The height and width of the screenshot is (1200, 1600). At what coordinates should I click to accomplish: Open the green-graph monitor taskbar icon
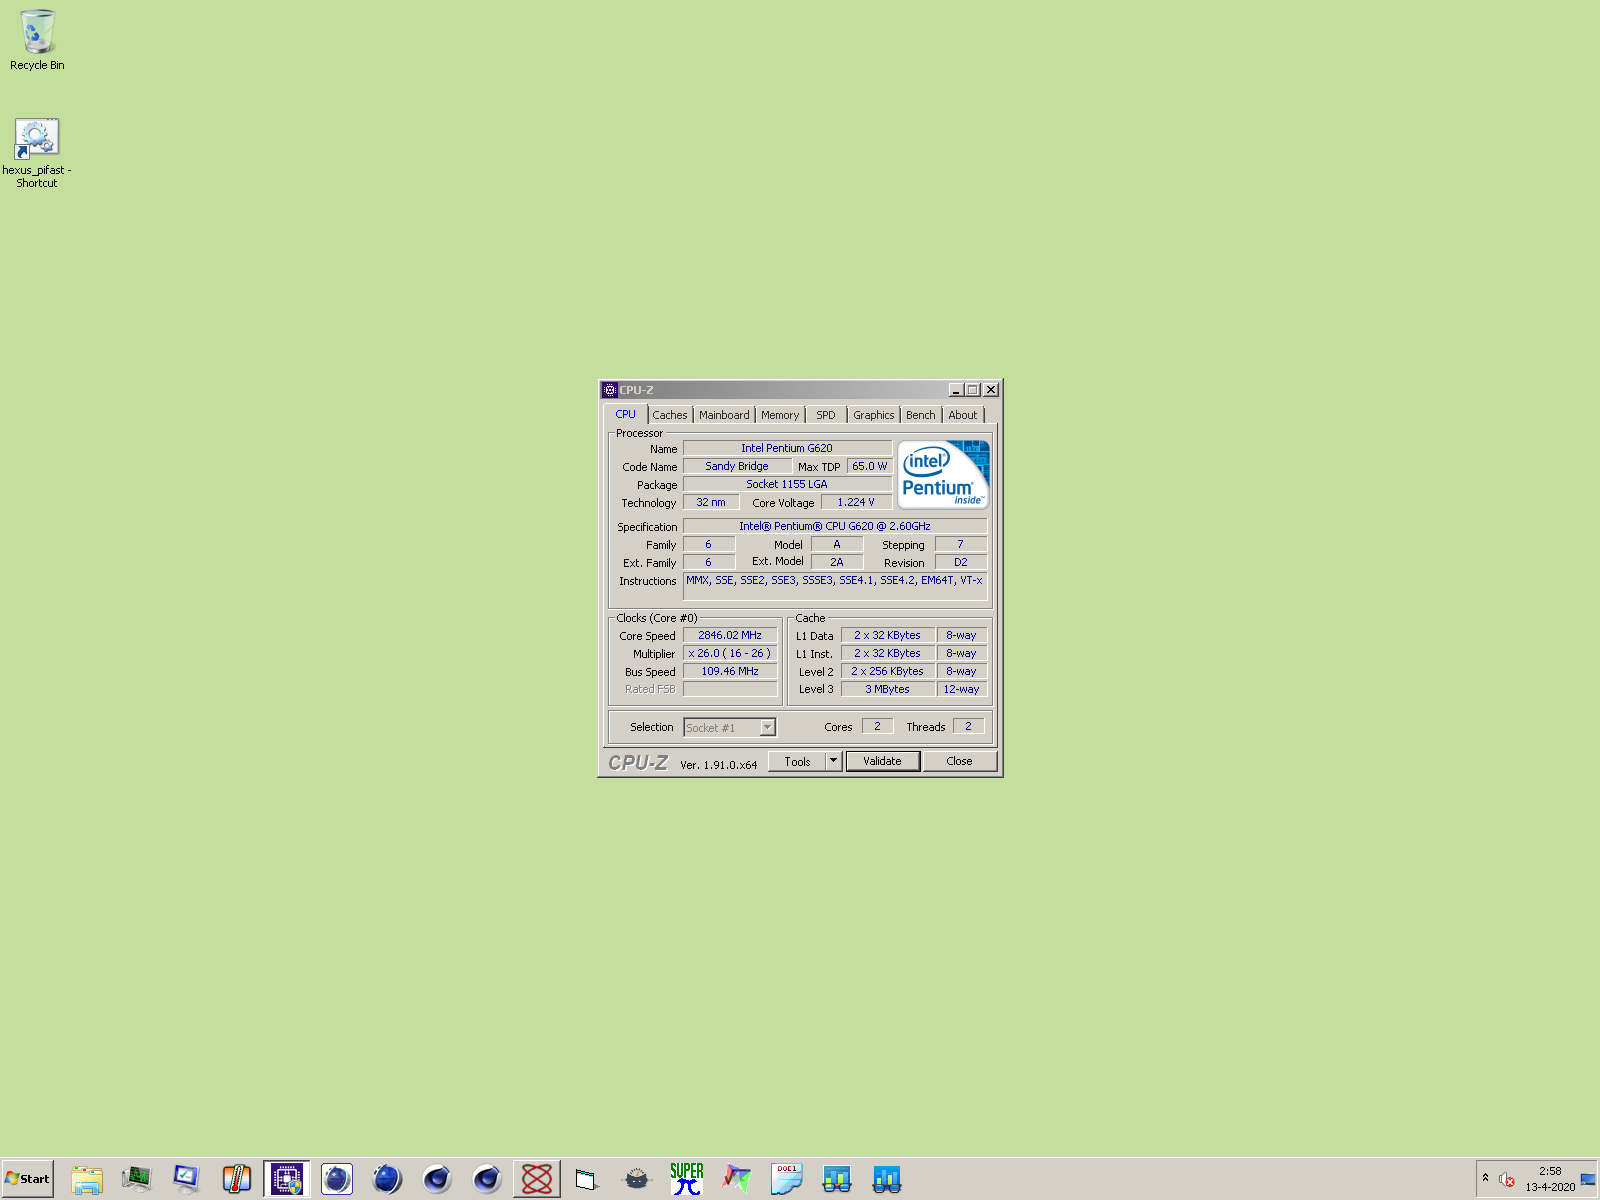(137, 1179)
